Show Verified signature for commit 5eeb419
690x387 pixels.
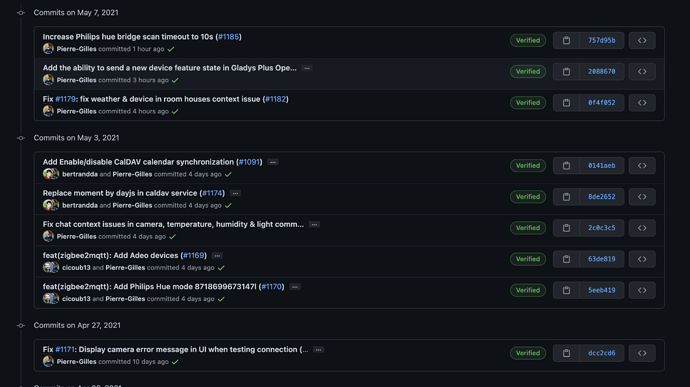coord(528,291)
